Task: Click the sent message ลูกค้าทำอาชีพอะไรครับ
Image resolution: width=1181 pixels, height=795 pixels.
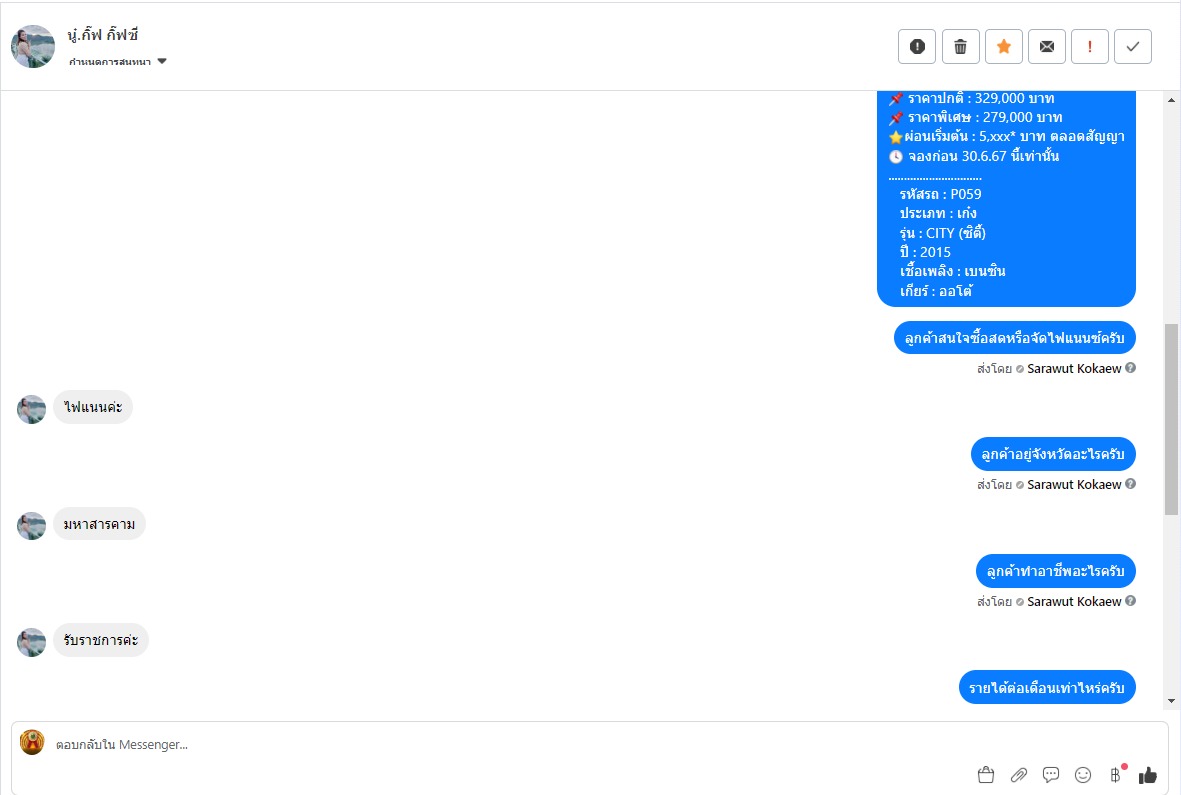Action: [1056, 571]
